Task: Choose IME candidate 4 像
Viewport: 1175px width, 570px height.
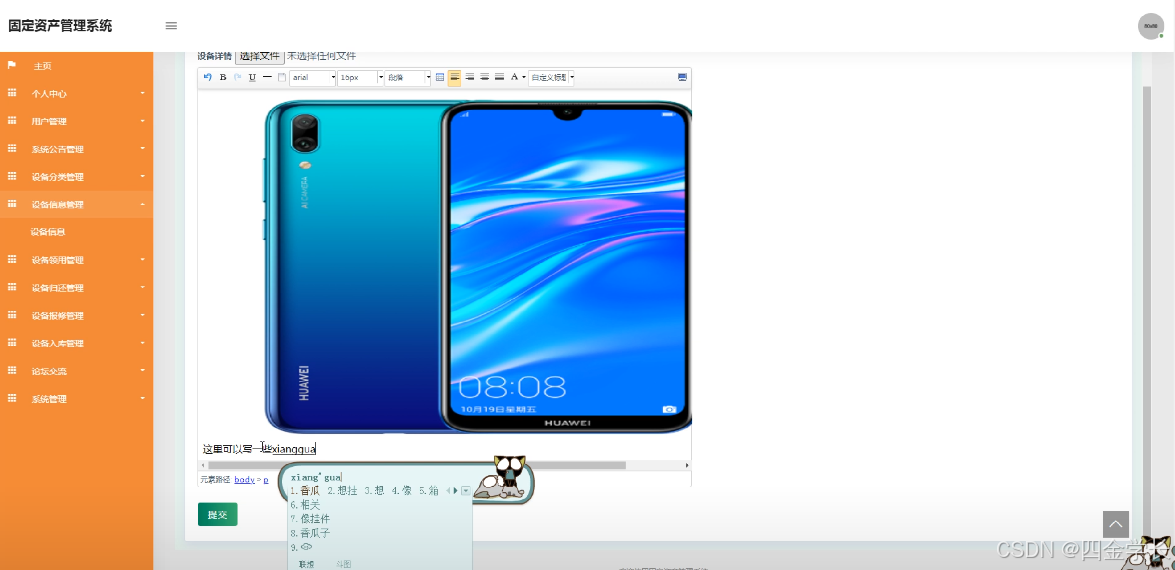Action: [x=402, y=491]
